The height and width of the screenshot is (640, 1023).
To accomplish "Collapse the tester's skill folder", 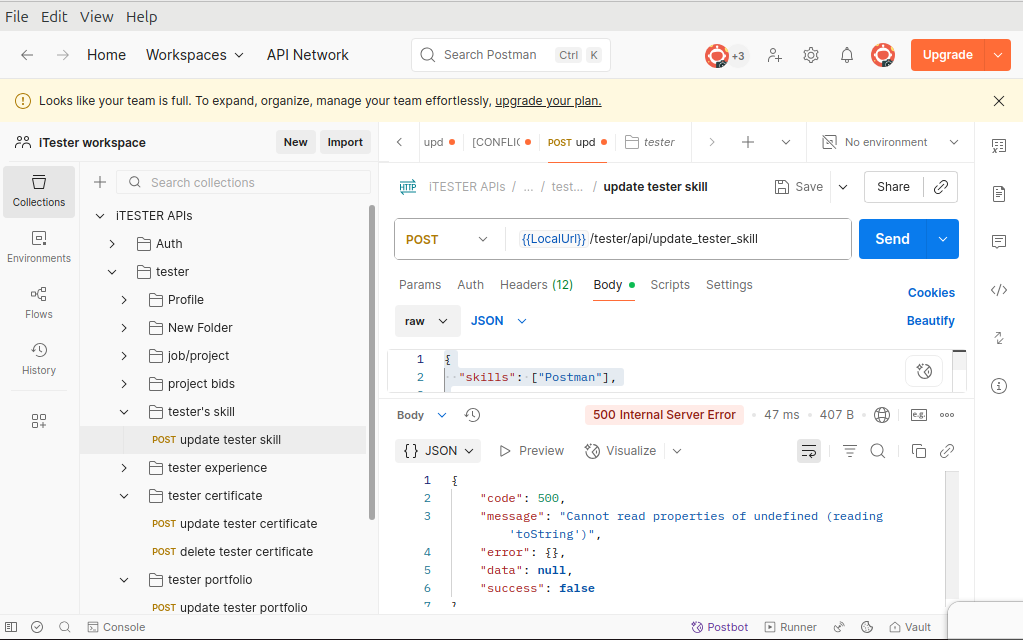I will (x=124, y=412).
